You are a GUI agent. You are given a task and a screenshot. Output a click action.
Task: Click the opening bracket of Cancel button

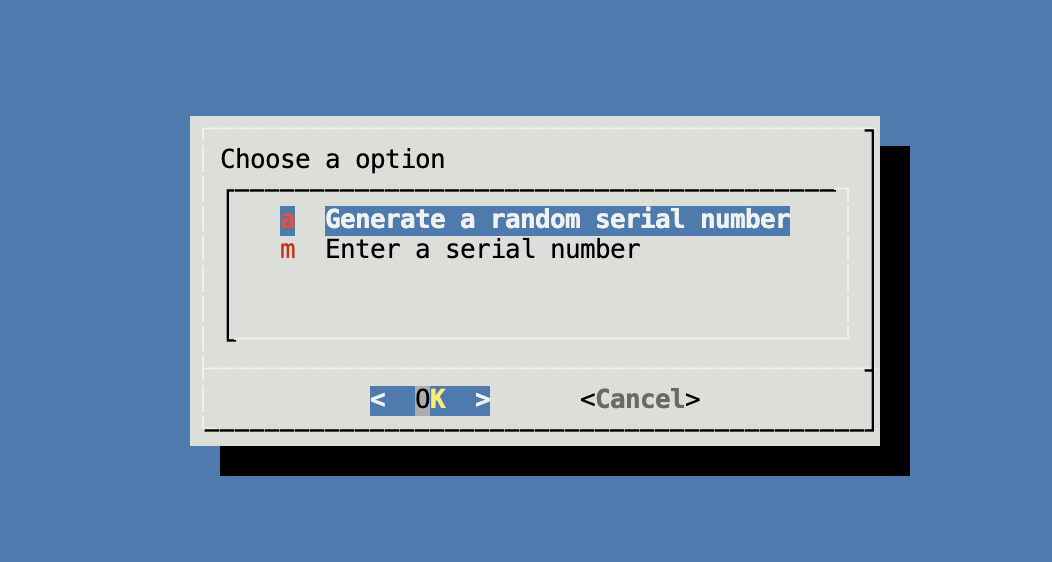coord(588,400)
